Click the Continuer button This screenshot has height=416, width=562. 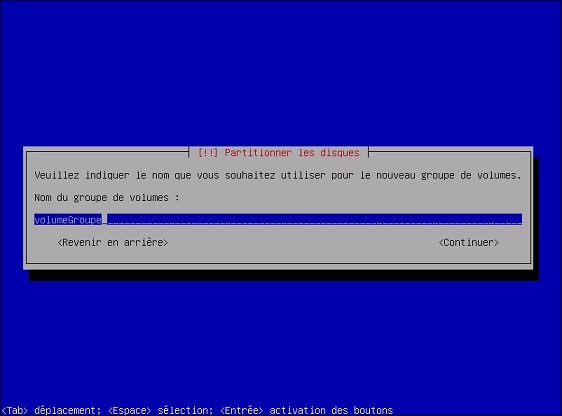[468, 243]
